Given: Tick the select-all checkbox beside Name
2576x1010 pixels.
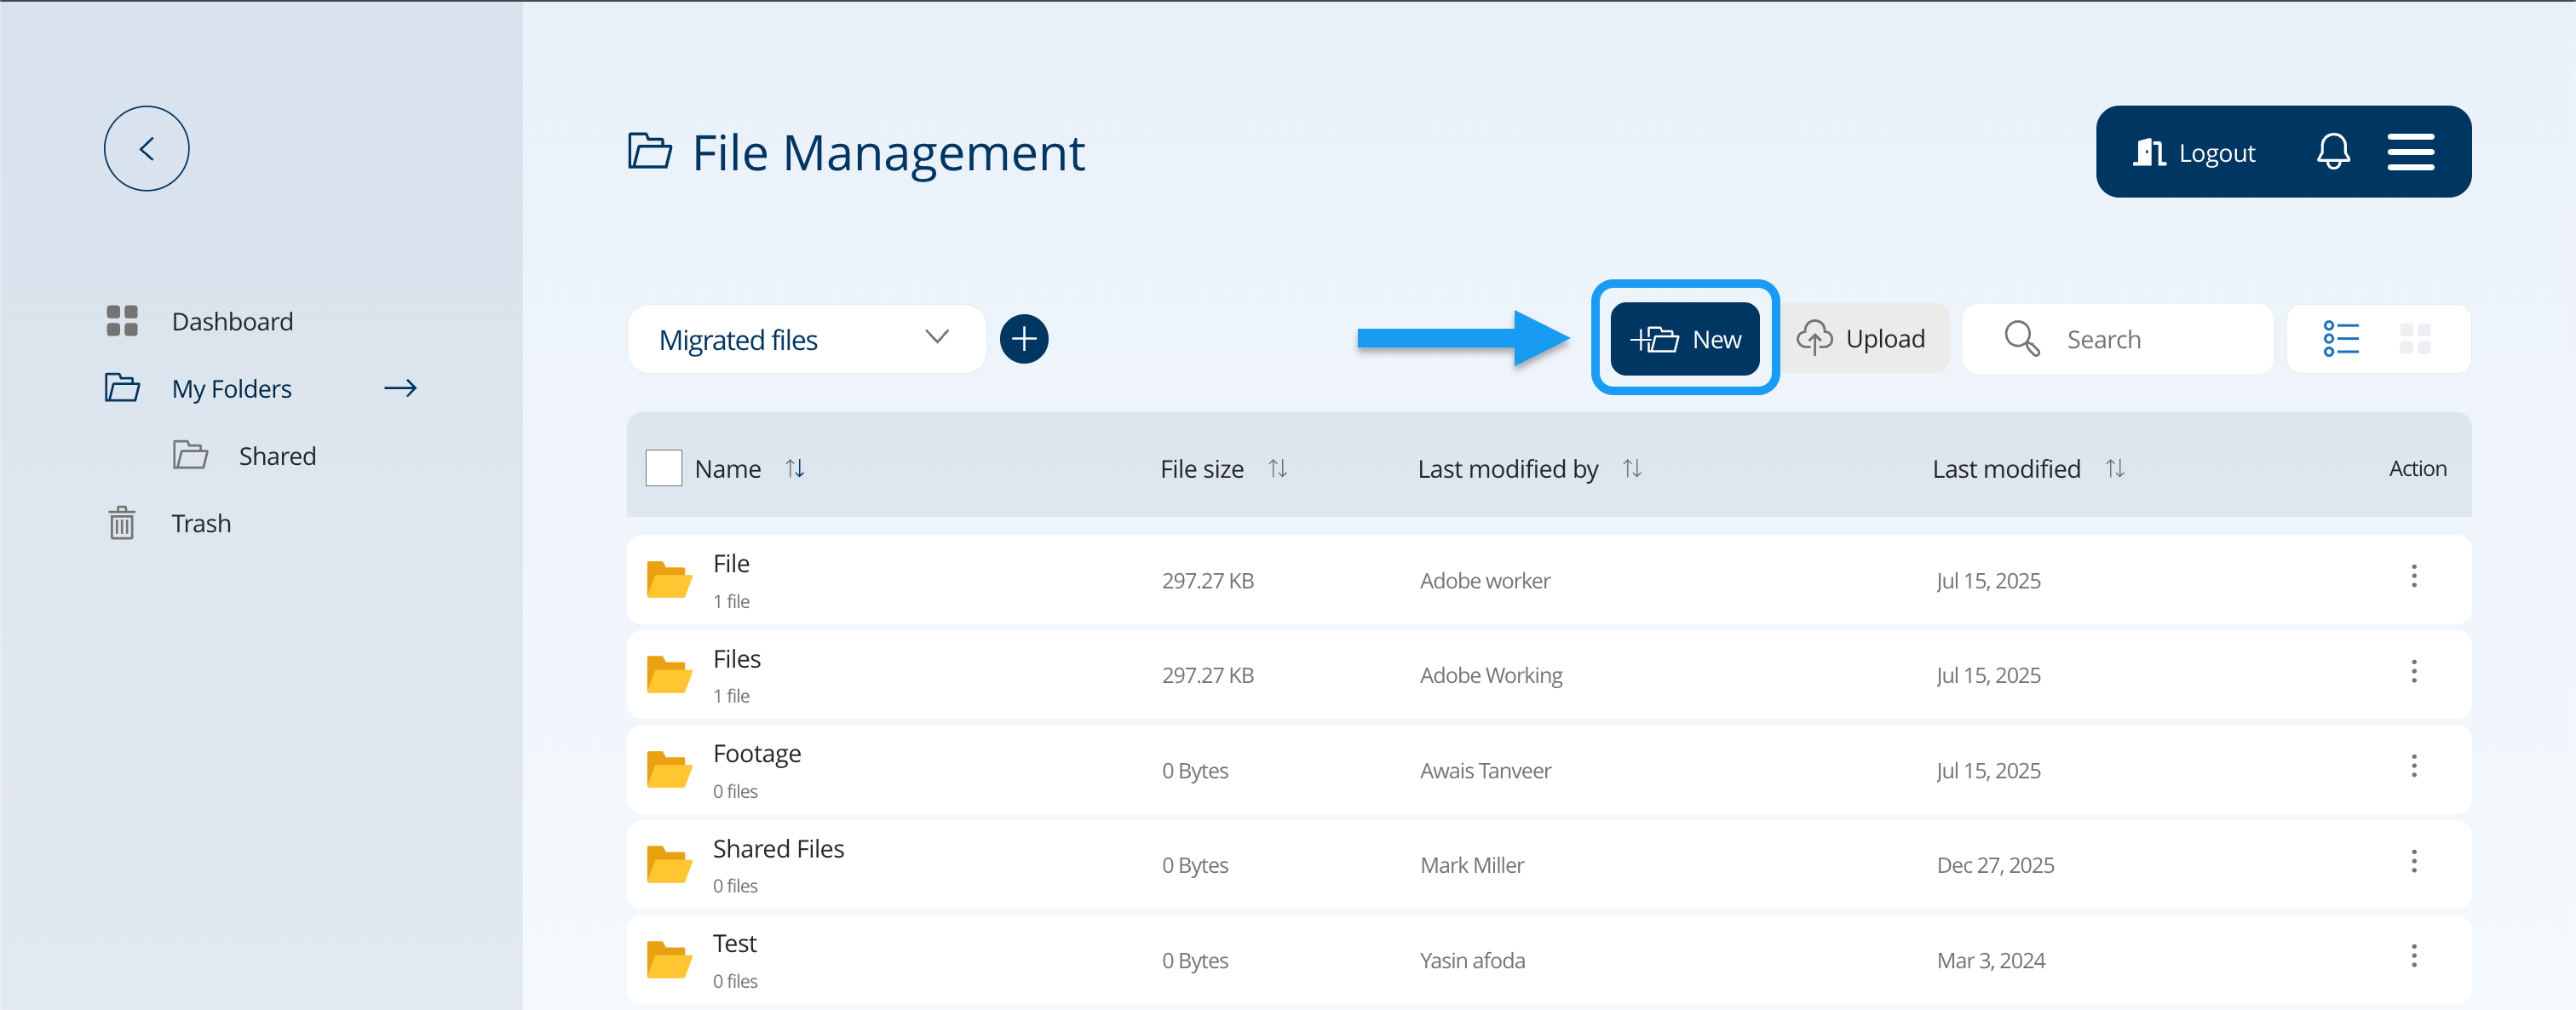Looking at the screenshot, I should point(663,468).
